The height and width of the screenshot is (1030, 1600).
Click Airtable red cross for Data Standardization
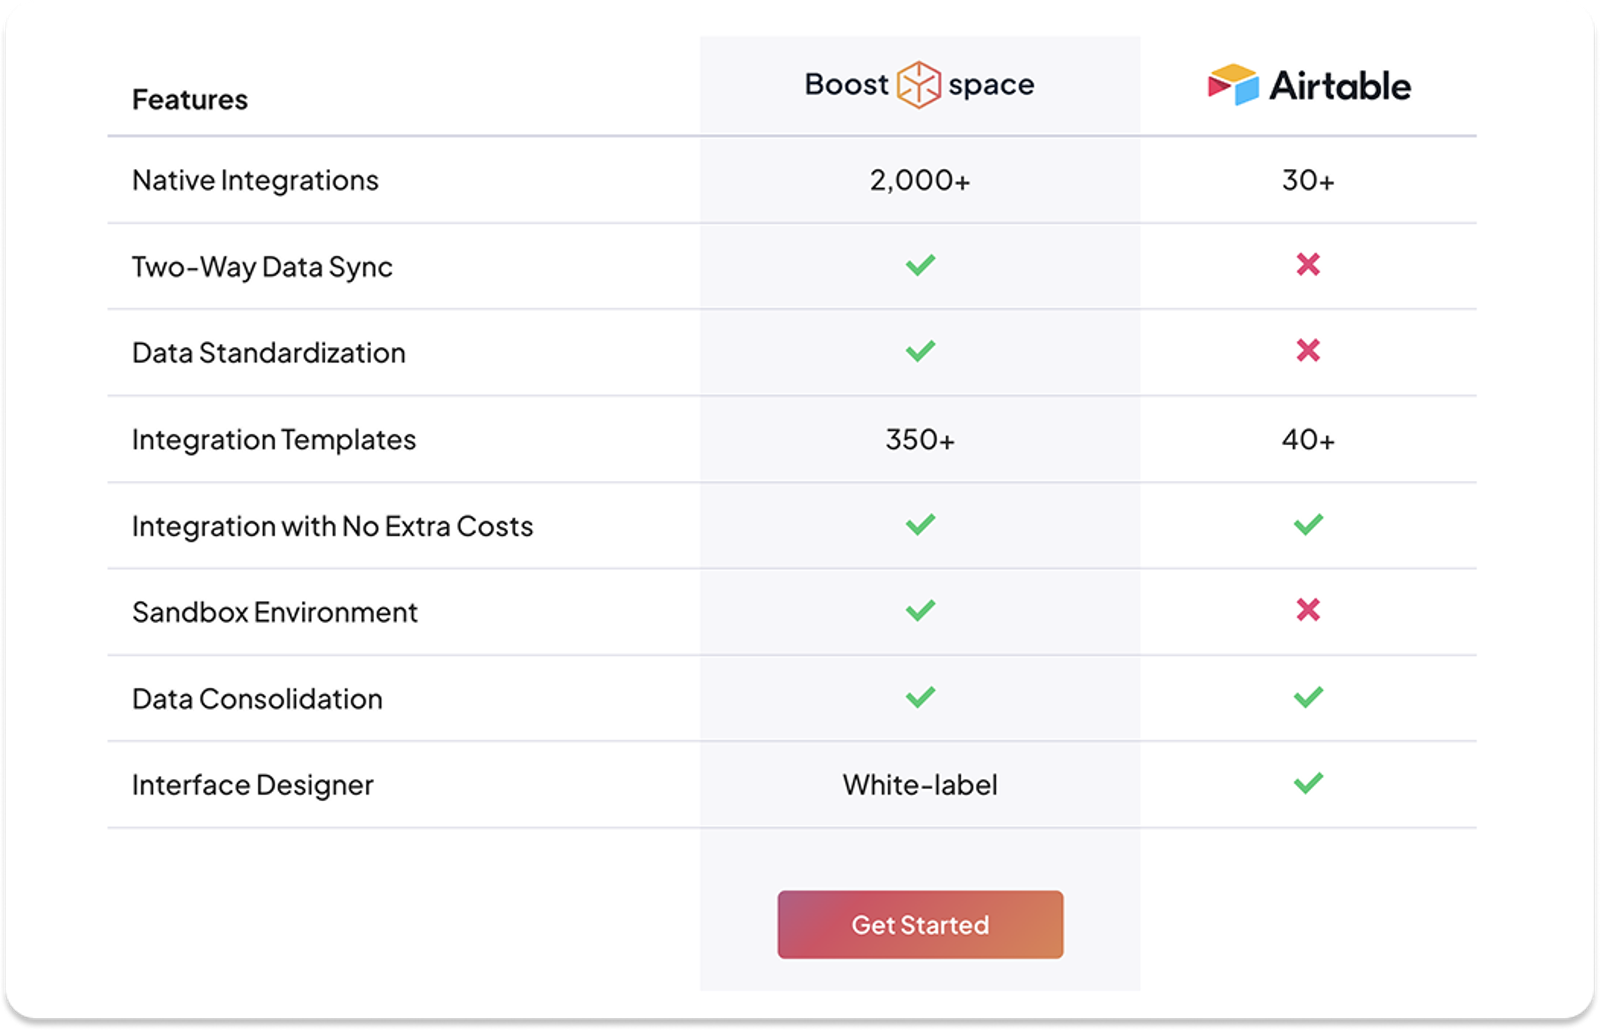1308,351
